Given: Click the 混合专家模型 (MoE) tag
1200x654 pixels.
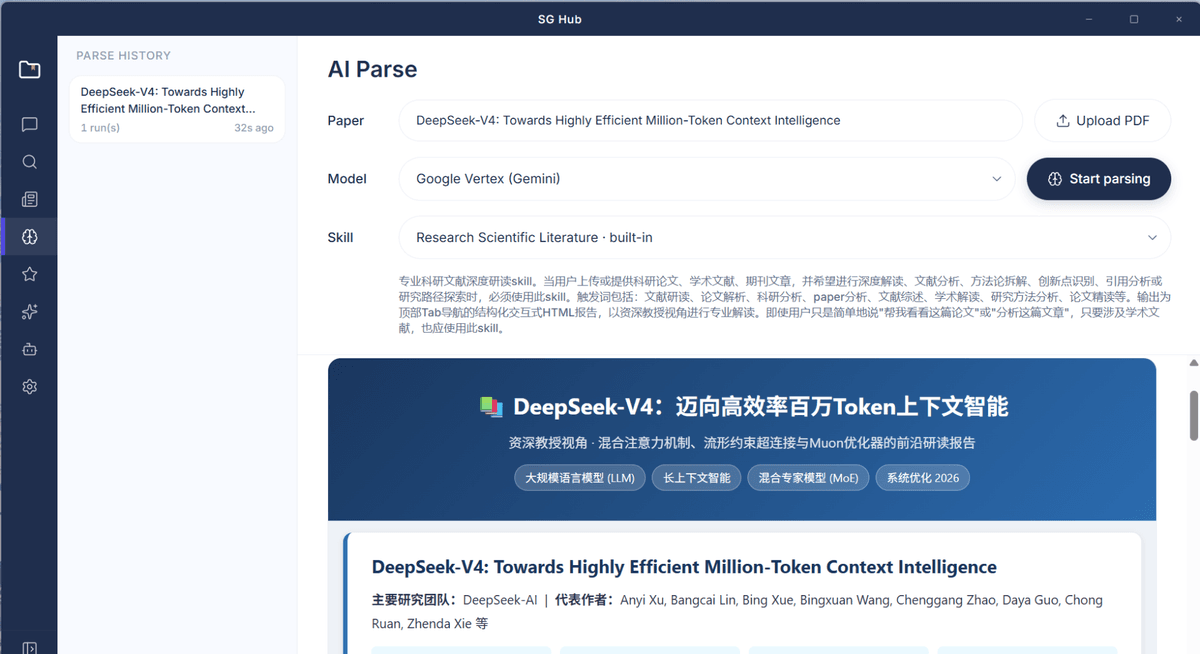Looking at the screenshot, I should coord(808,478).
